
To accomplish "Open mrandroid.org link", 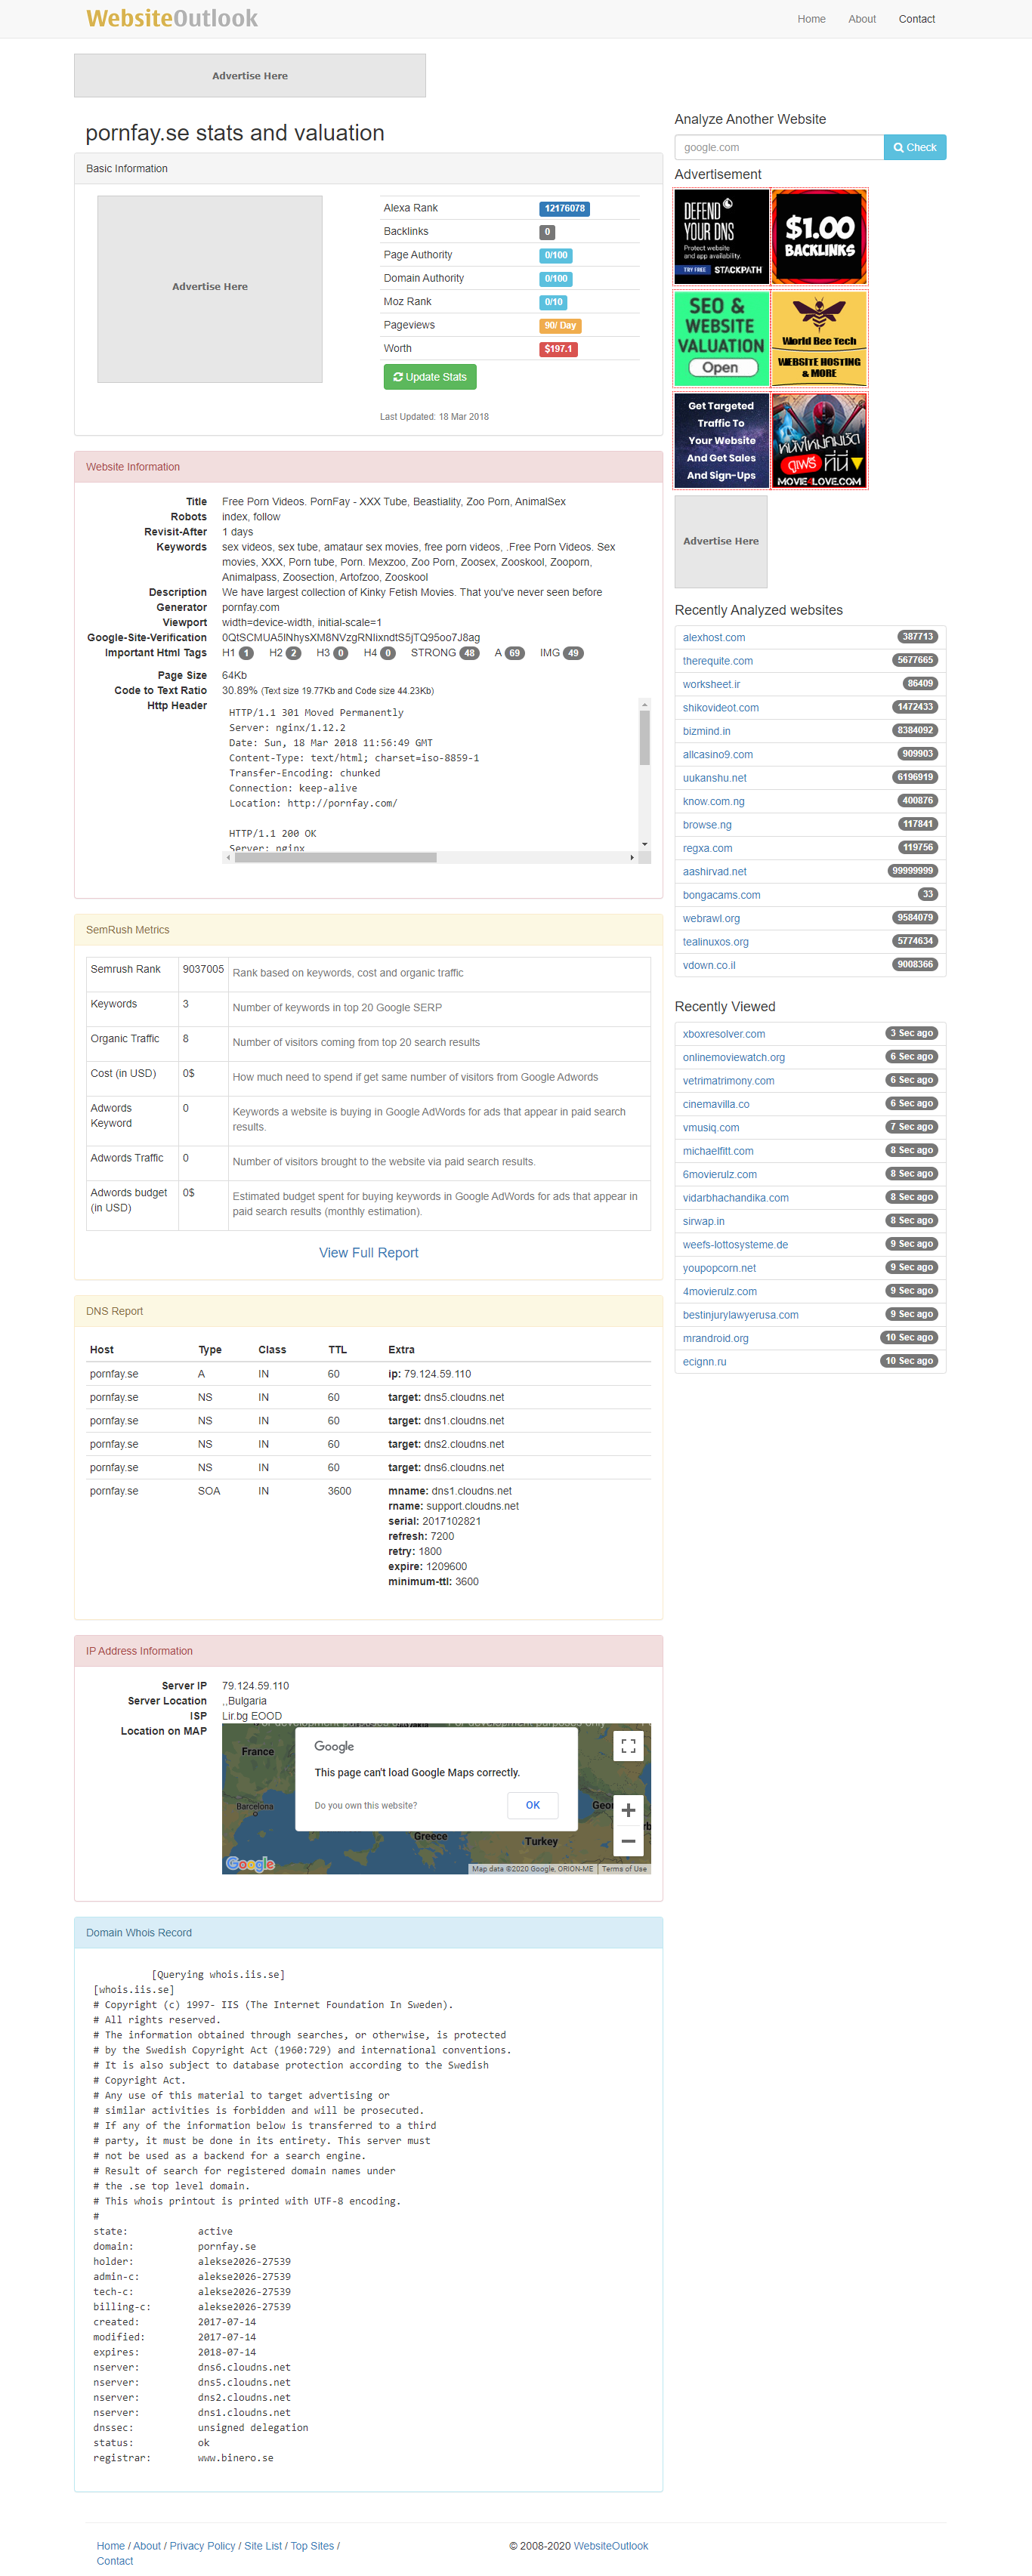I will pos(716,1339).
